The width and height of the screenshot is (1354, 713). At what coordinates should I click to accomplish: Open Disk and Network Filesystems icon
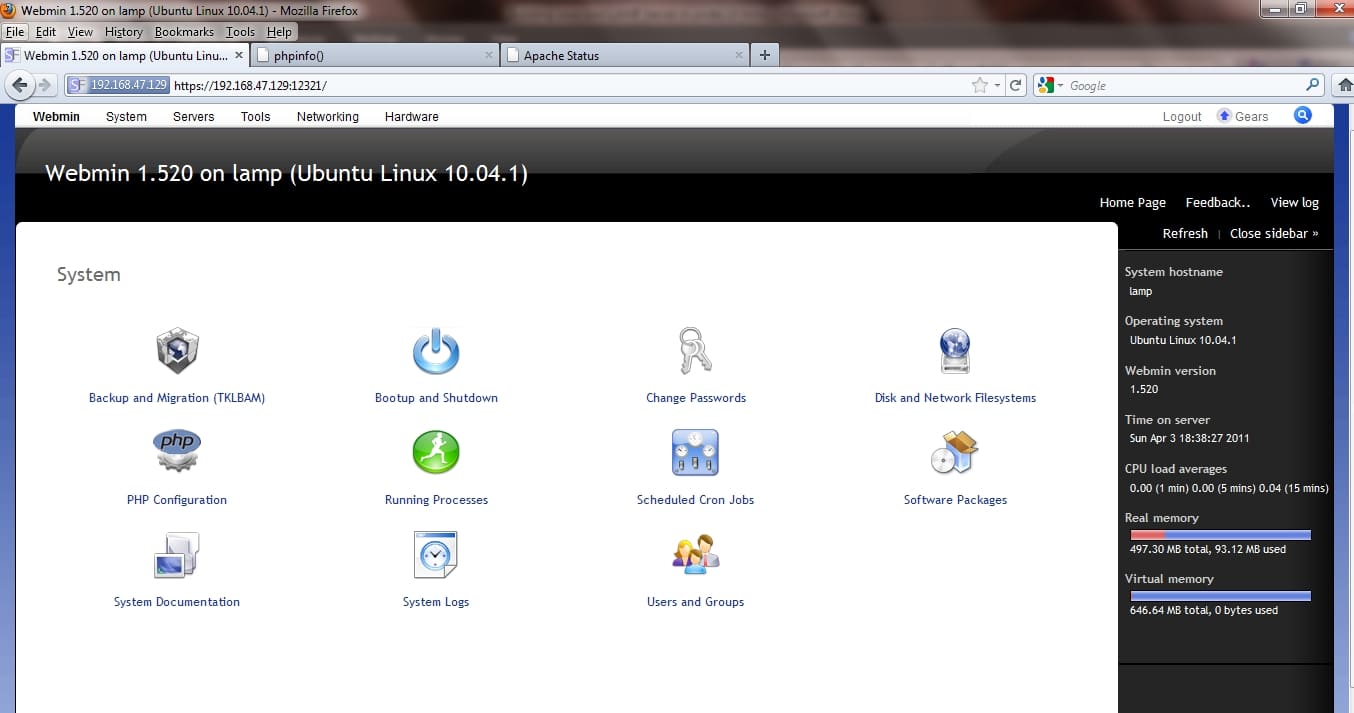[955, 352]
